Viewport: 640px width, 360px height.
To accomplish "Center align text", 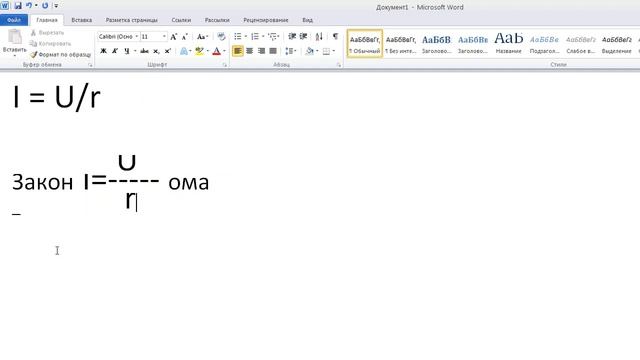I will pos(249,51).
